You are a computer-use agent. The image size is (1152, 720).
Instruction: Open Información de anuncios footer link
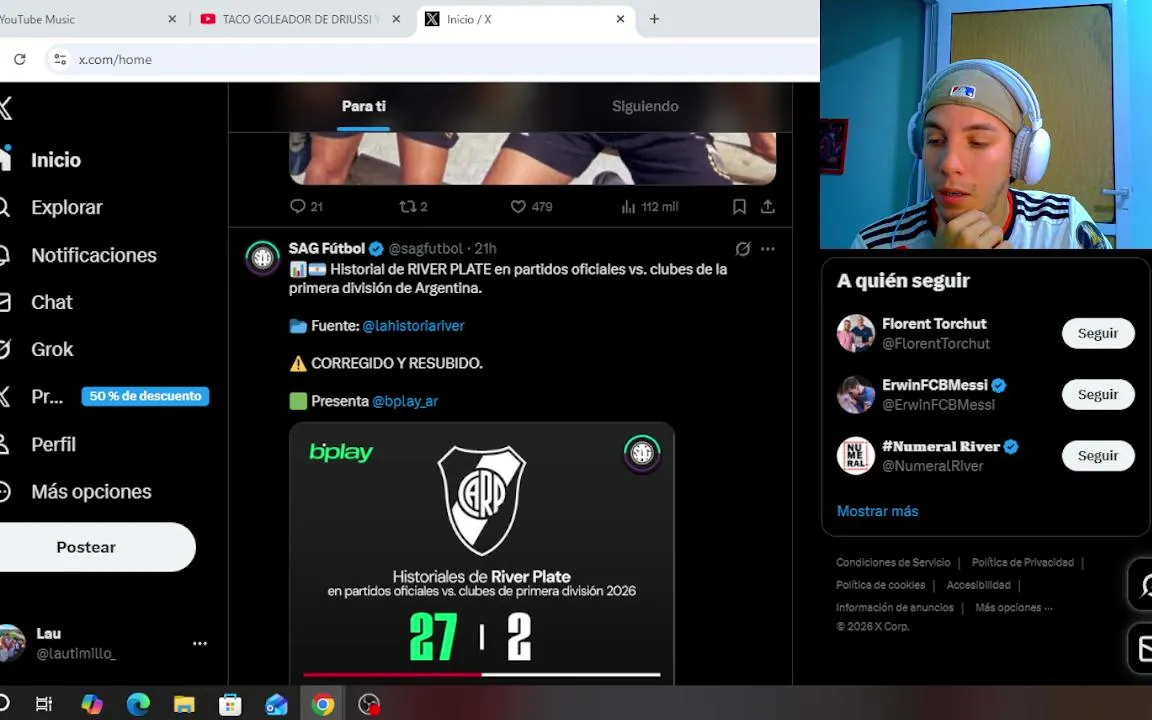[894, 608]
